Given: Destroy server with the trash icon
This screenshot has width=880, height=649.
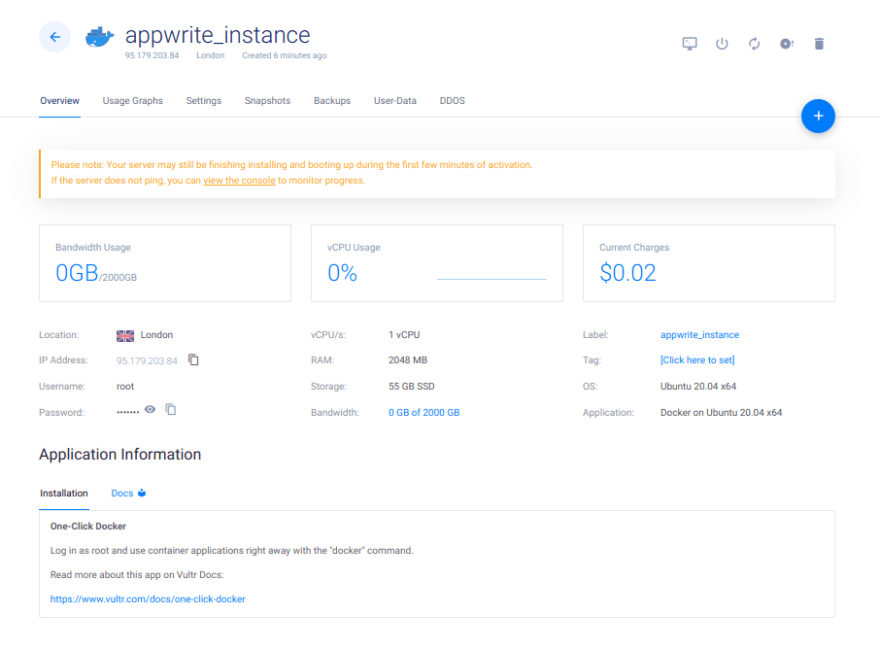Looking at the screenshot, I should coord(819,44).
